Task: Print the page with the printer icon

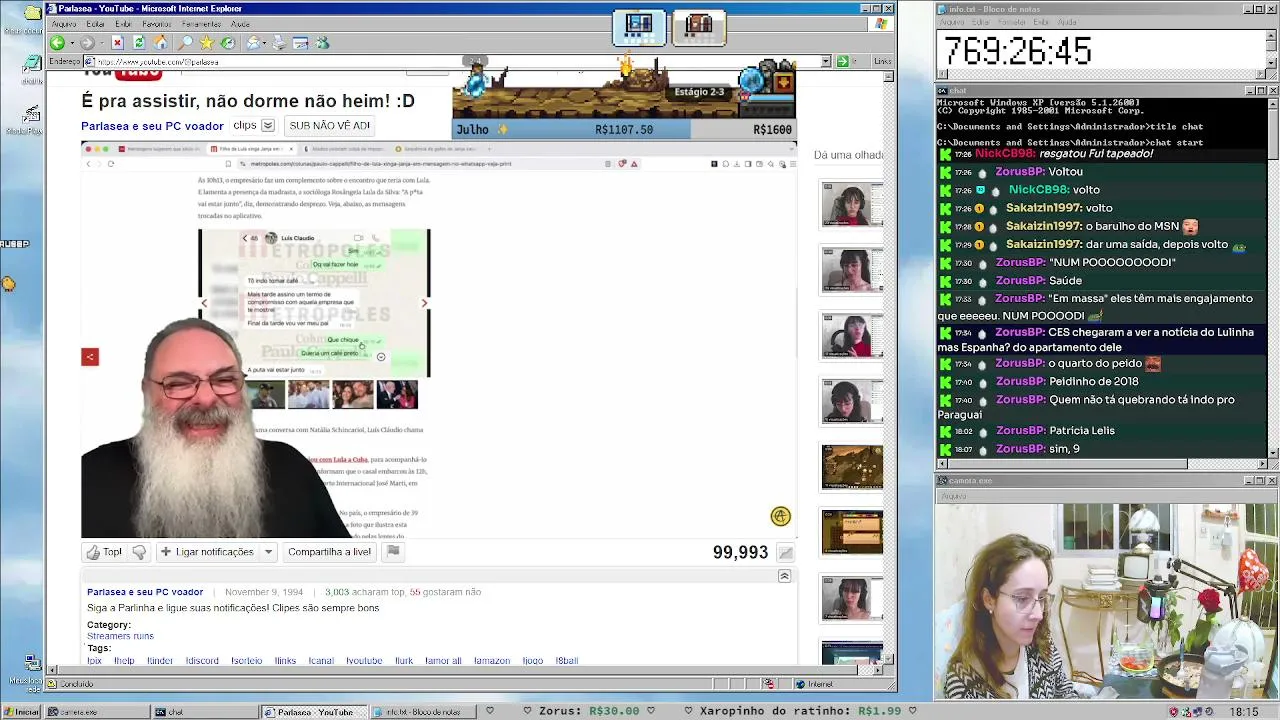Action: [279, 43]
